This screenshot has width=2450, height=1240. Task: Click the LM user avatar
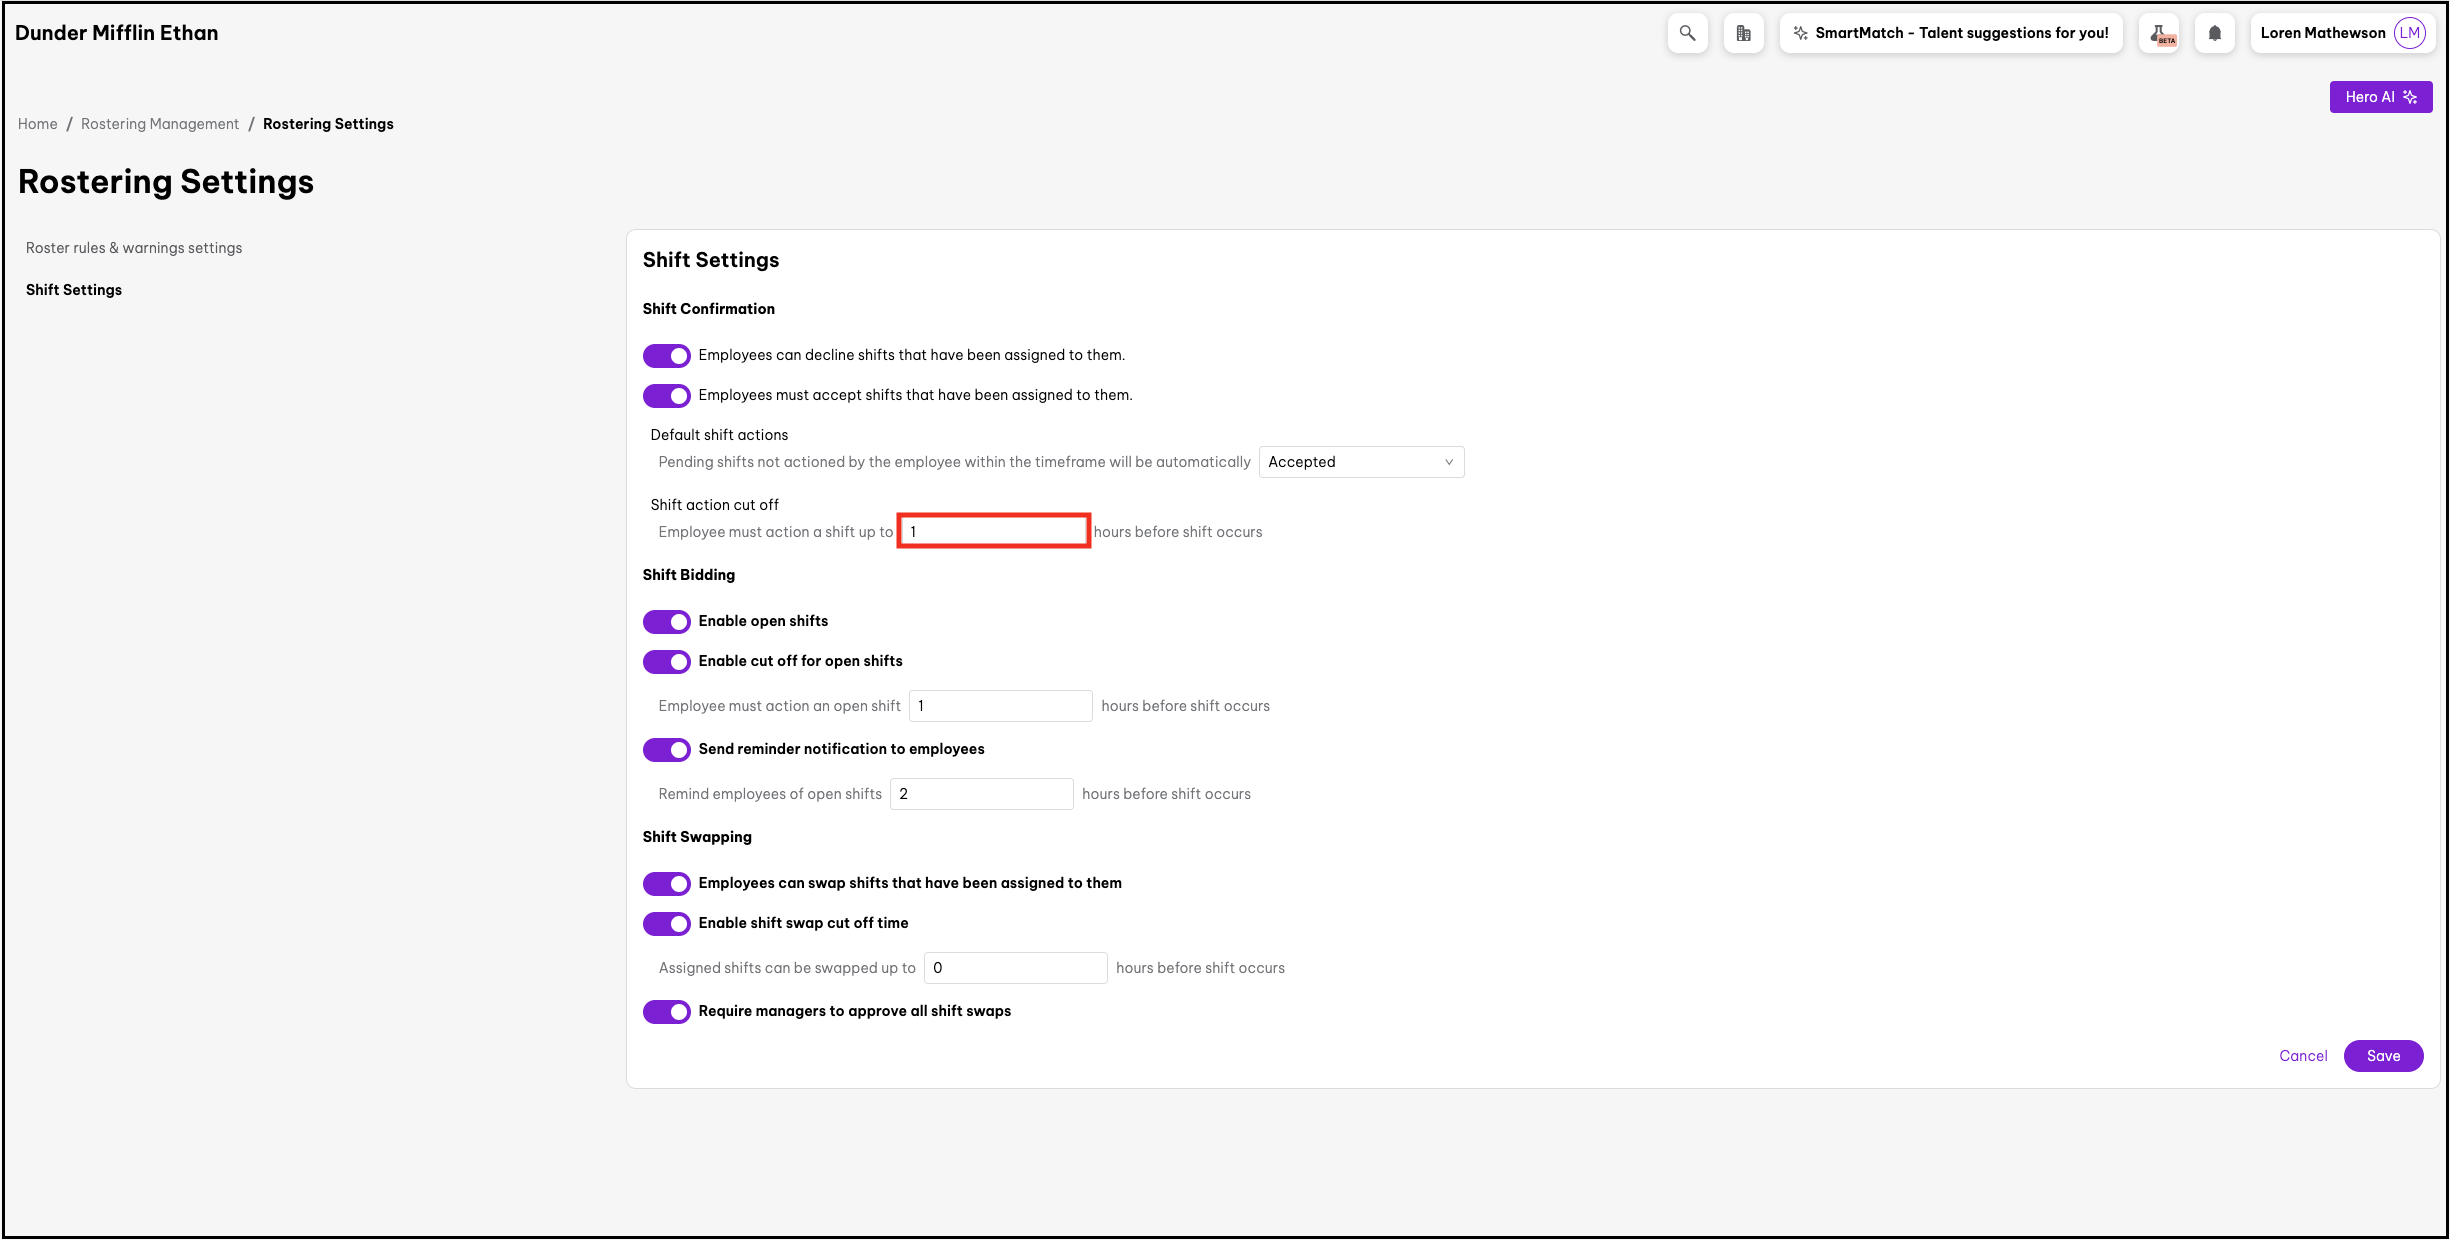click(x=2410, y=33)
